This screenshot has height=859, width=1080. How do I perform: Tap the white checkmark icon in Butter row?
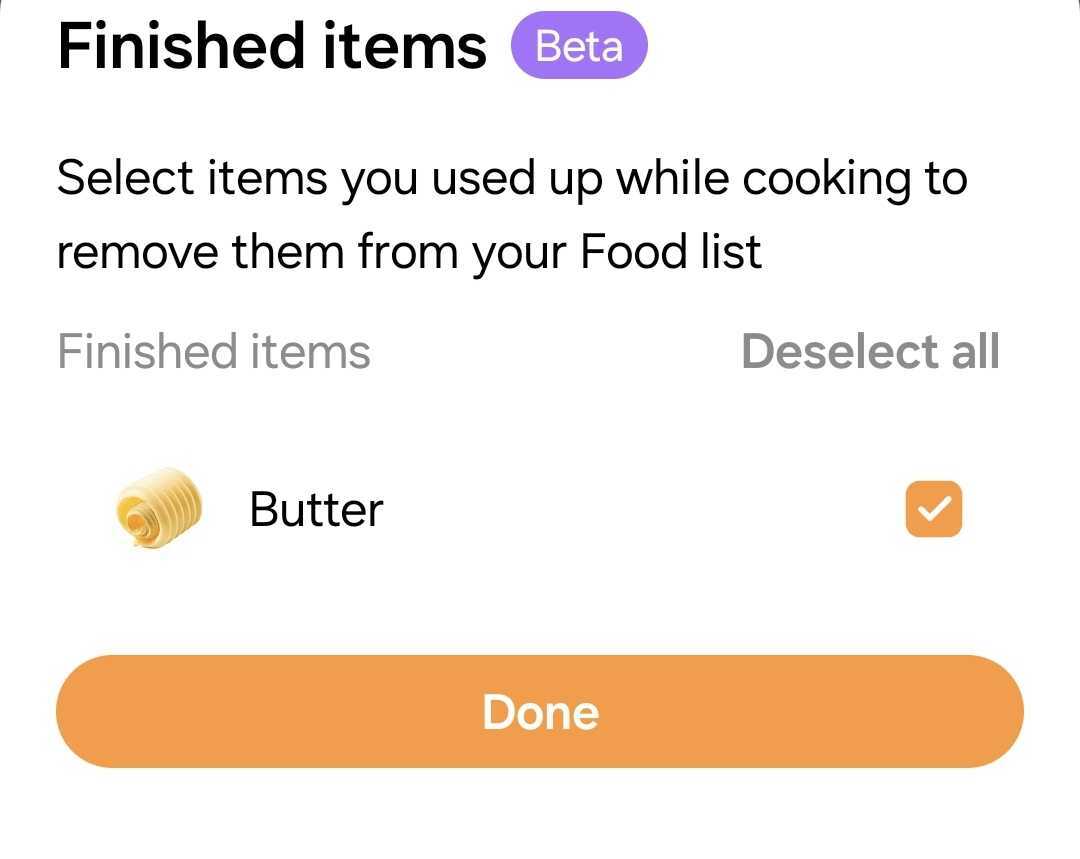tap(933, 509)
